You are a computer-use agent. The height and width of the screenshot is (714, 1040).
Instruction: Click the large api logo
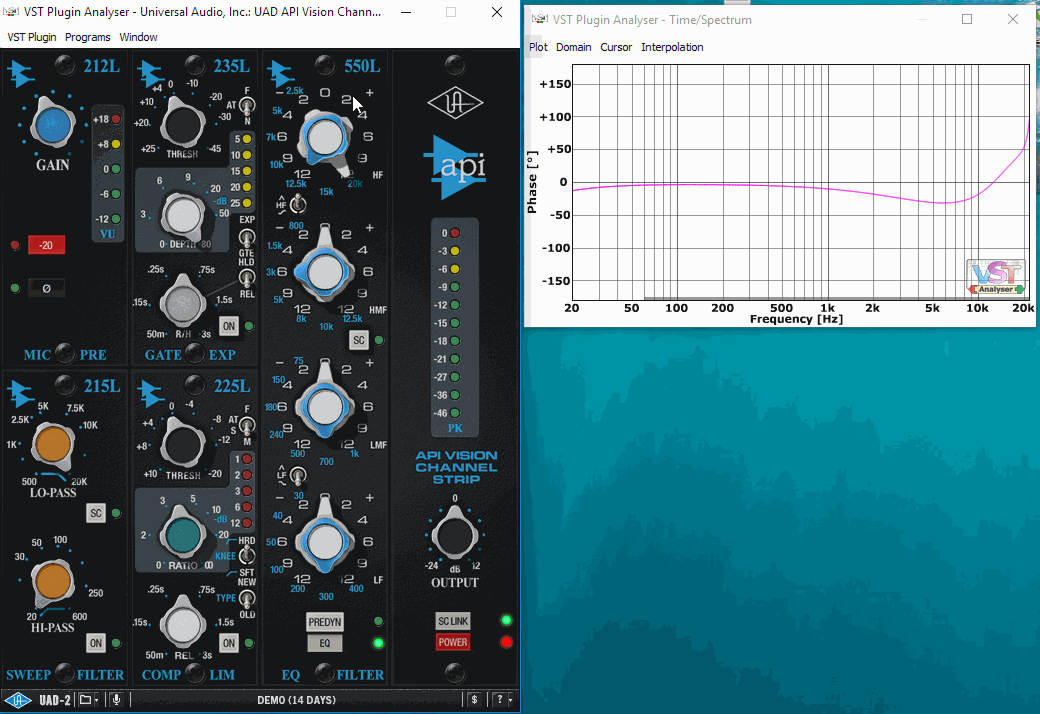coord(455,167)
